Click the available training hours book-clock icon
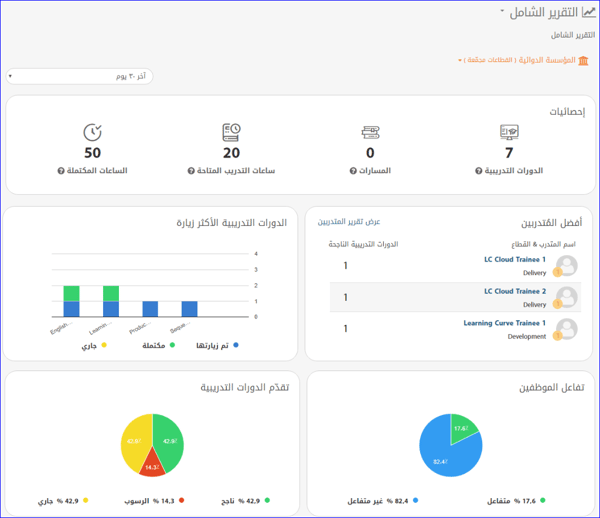Viewport: 600px width, 518px height. (x=232, y=132)
